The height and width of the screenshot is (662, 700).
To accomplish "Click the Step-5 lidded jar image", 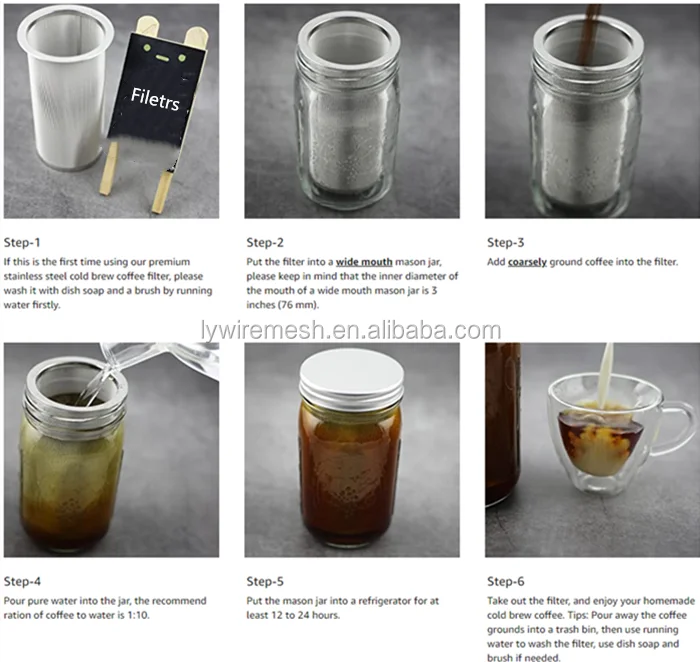I will point(352,450).
